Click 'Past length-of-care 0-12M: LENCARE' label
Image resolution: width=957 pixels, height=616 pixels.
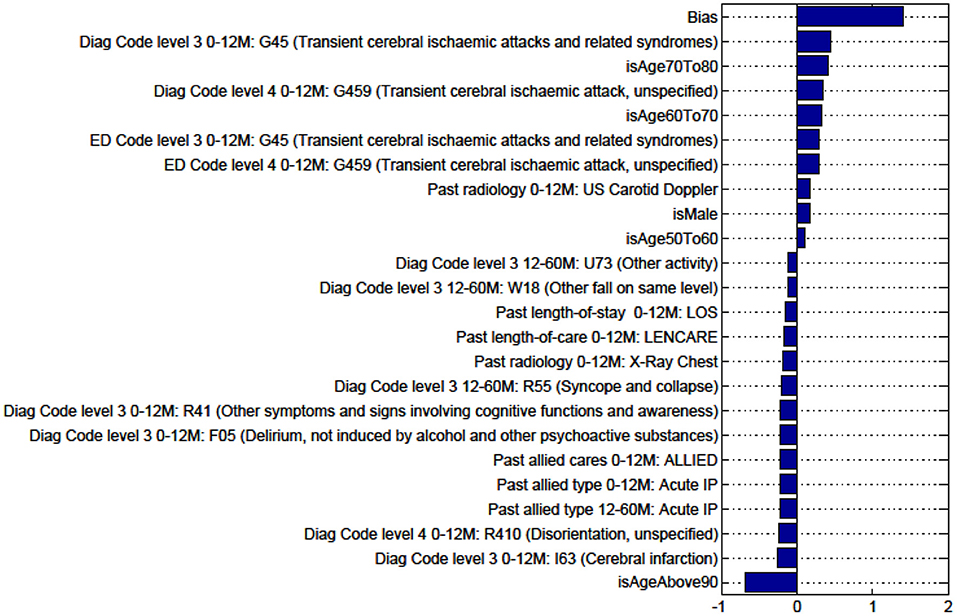tap(587, 337)
